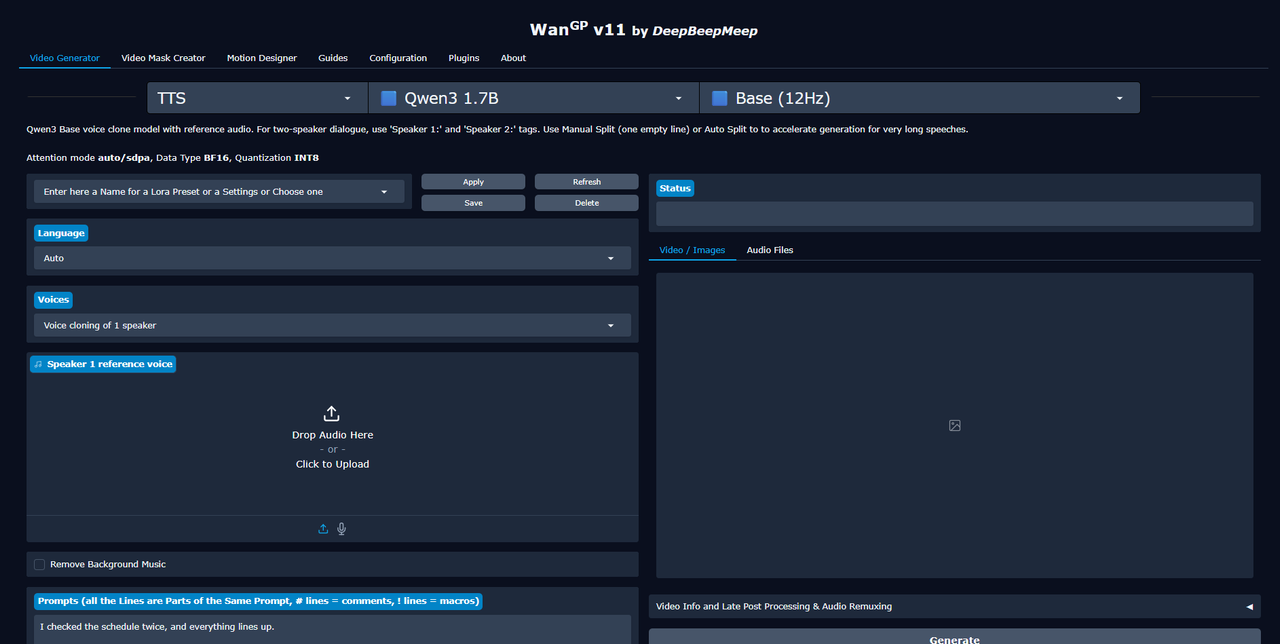Switch to the Audio Files output tab
The image size is (1280, 644).
coord(770,250)
